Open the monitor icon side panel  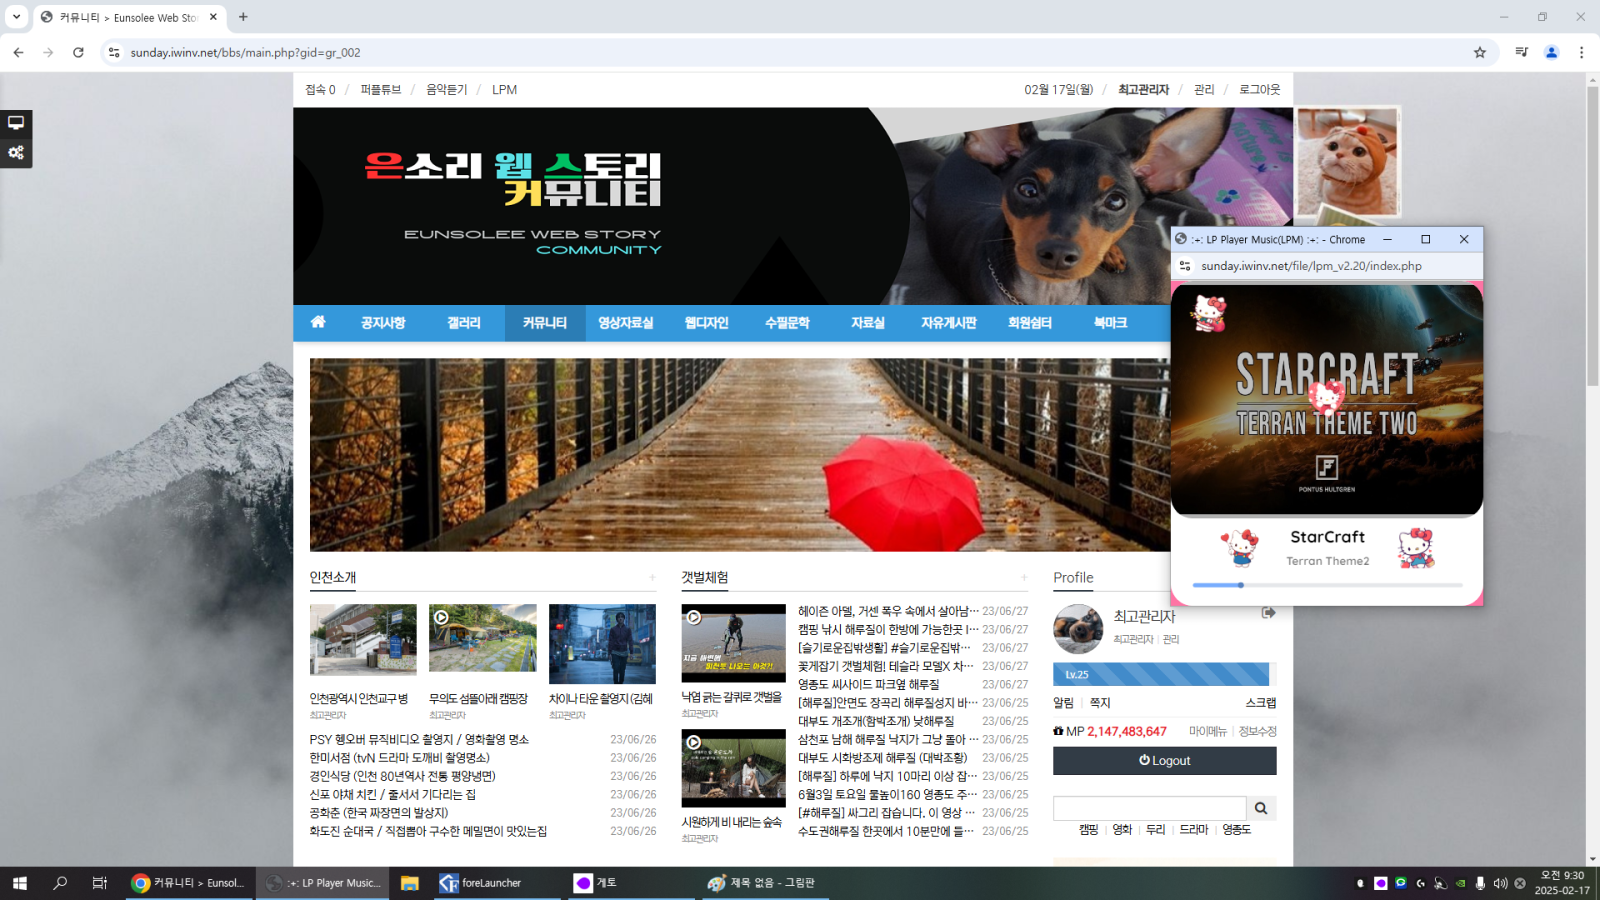(x=16, y=123)
